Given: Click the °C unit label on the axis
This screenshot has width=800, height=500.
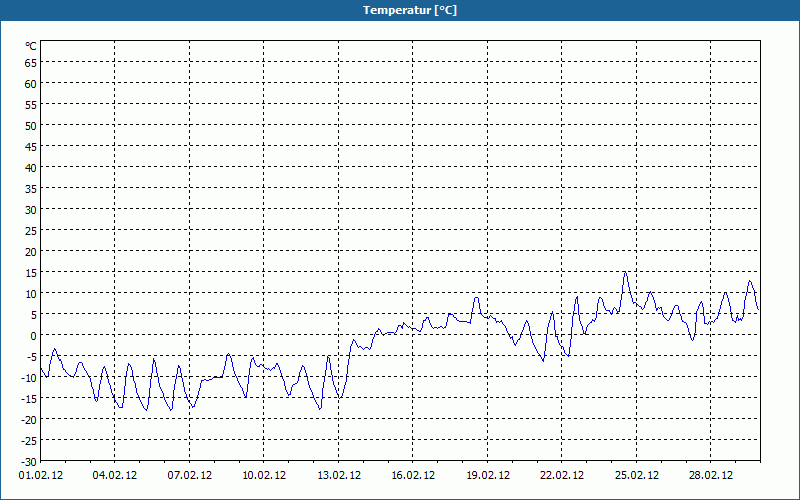Looking at the screenshot, I should (31, 46).
